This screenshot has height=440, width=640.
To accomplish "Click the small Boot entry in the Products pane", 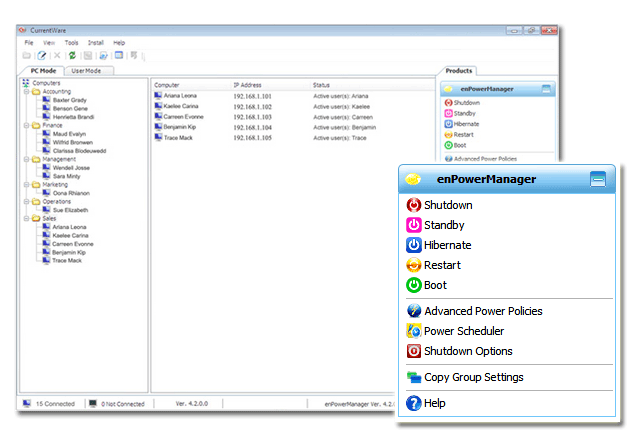I will (455, 145).
